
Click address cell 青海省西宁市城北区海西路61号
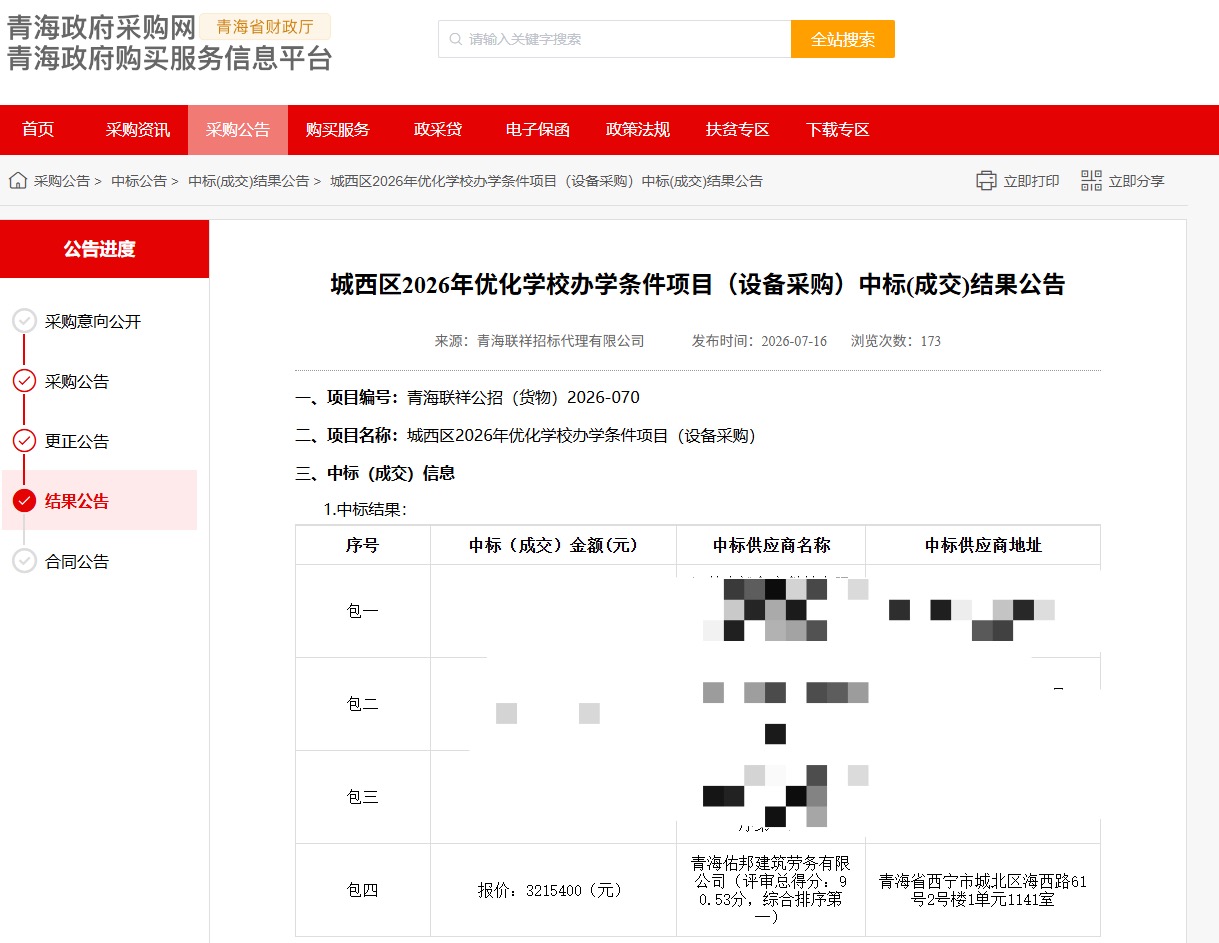(983, 890)
